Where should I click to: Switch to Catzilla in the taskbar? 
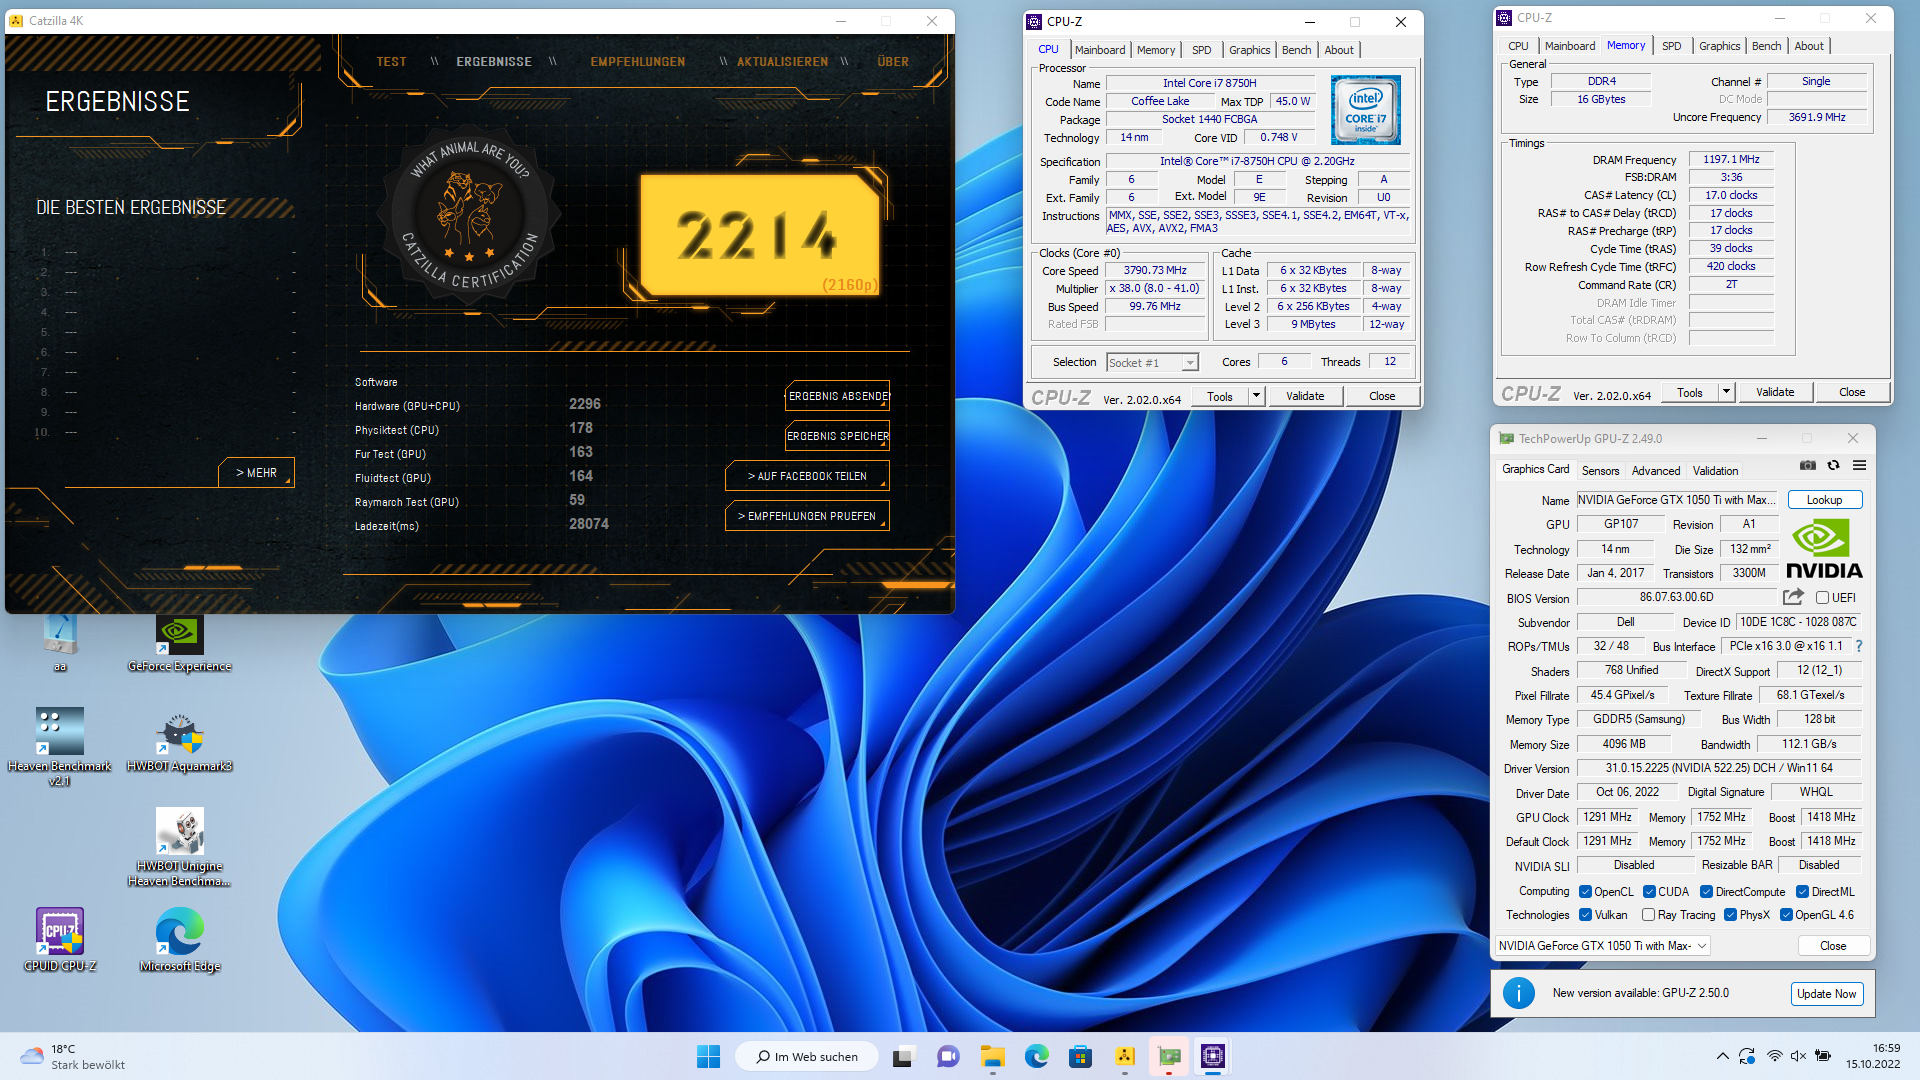[1125, 1056]
